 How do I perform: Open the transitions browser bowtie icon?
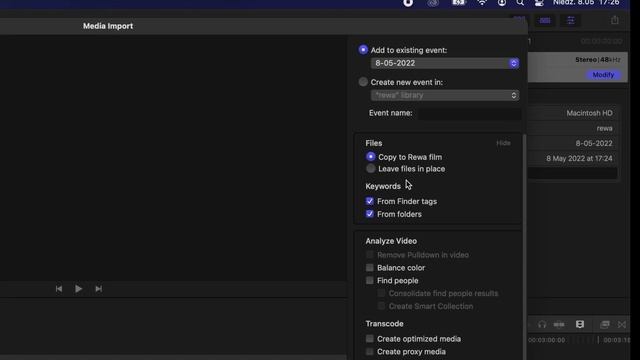pos(622,324)
